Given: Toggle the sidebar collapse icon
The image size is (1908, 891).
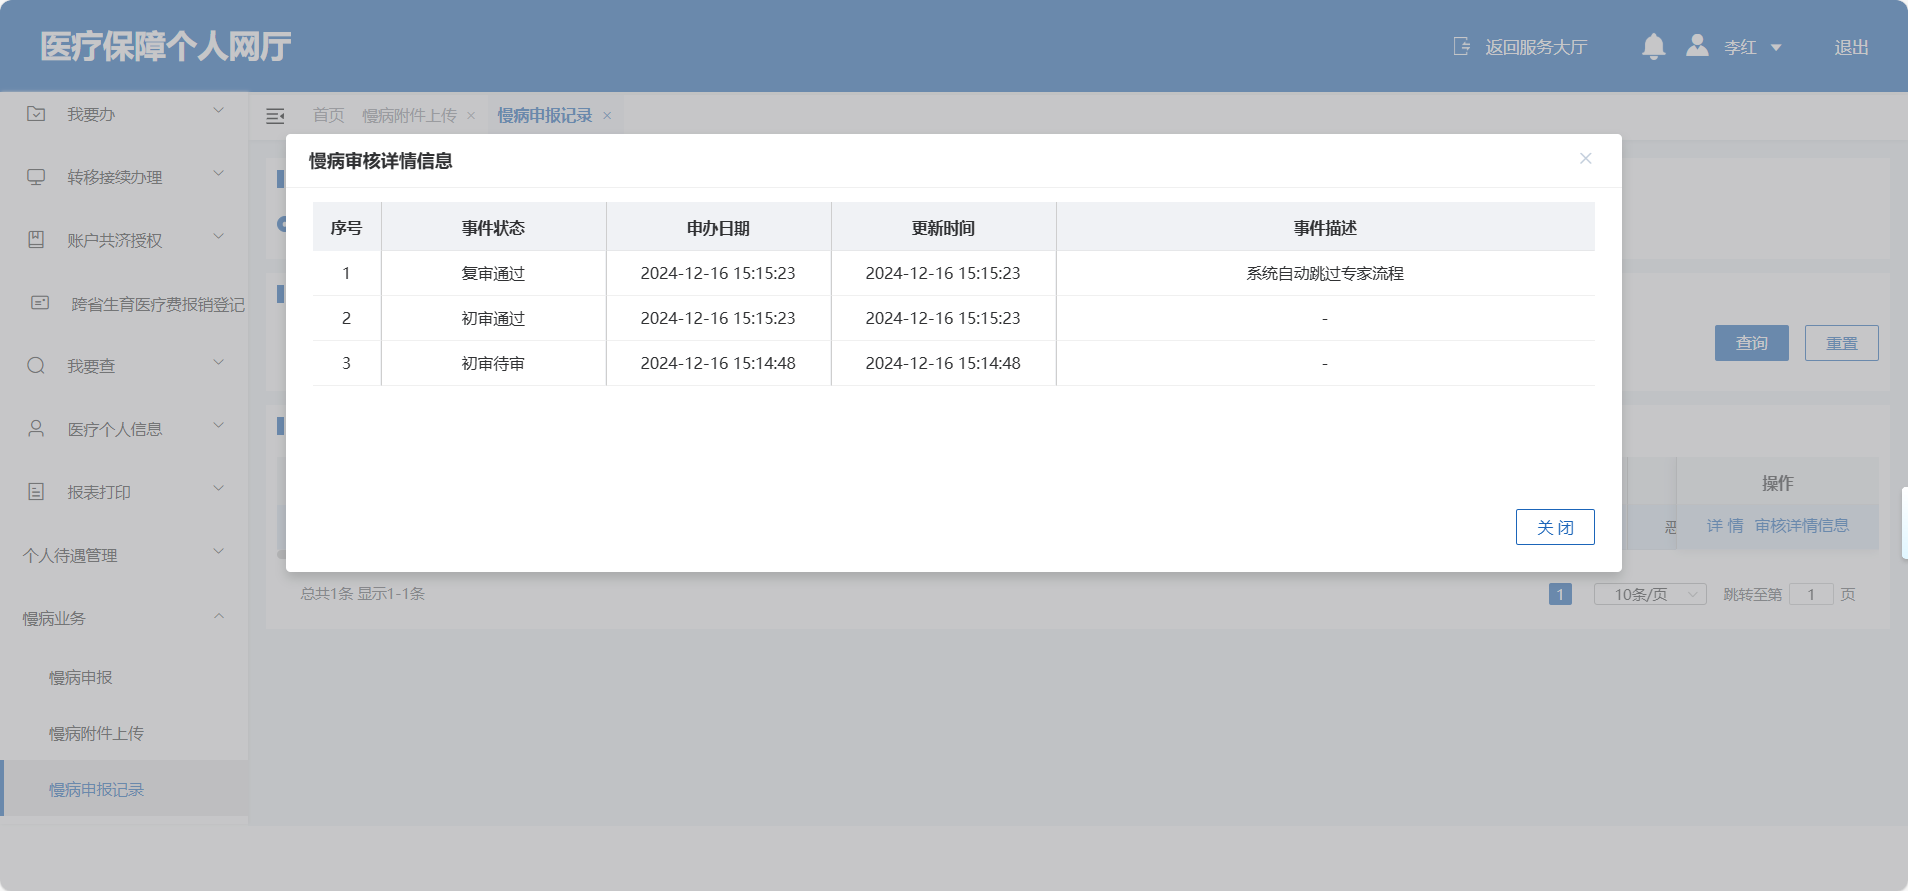Looking at the screenshot, I should click(275, 116).
